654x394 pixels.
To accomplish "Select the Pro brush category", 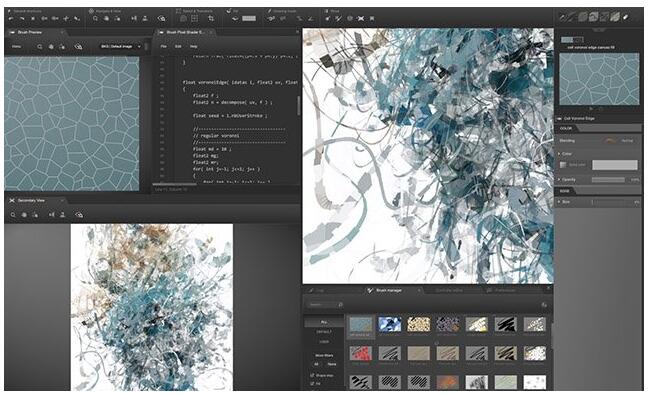I will (324, 322).
